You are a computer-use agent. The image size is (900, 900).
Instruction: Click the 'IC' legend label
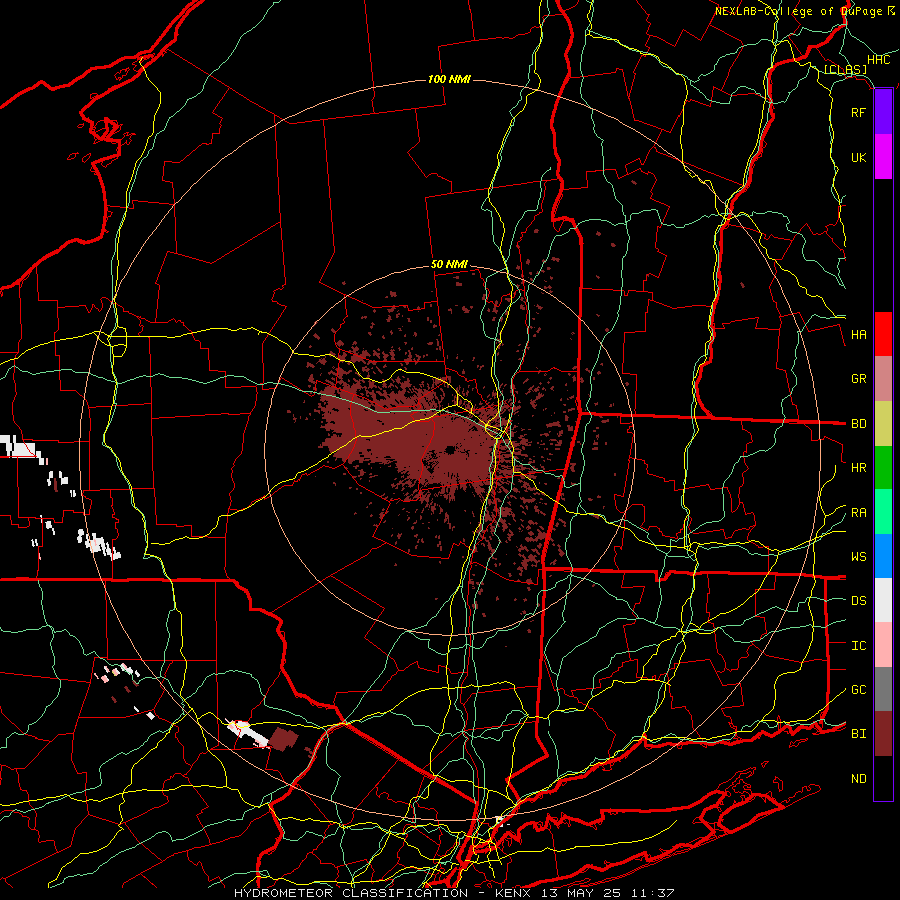point(858,646)
